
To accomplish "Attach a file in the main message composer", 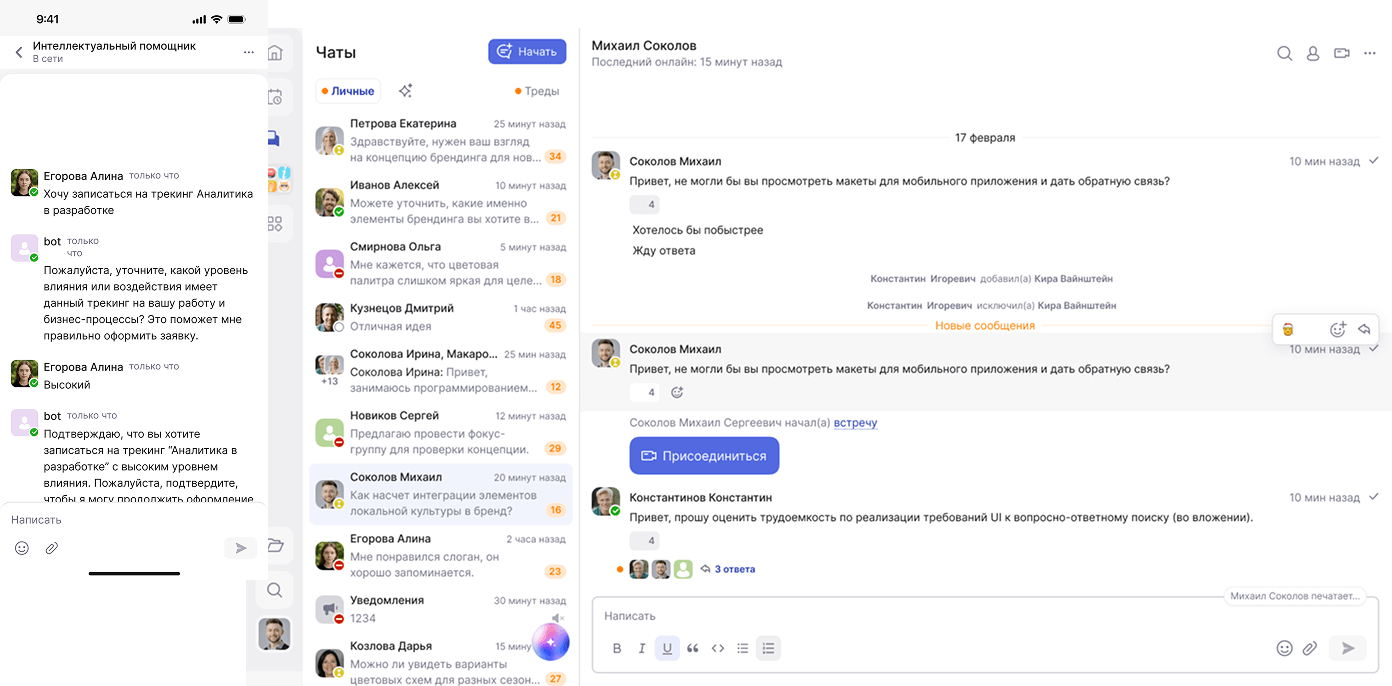I will (x=1310, y=648).
